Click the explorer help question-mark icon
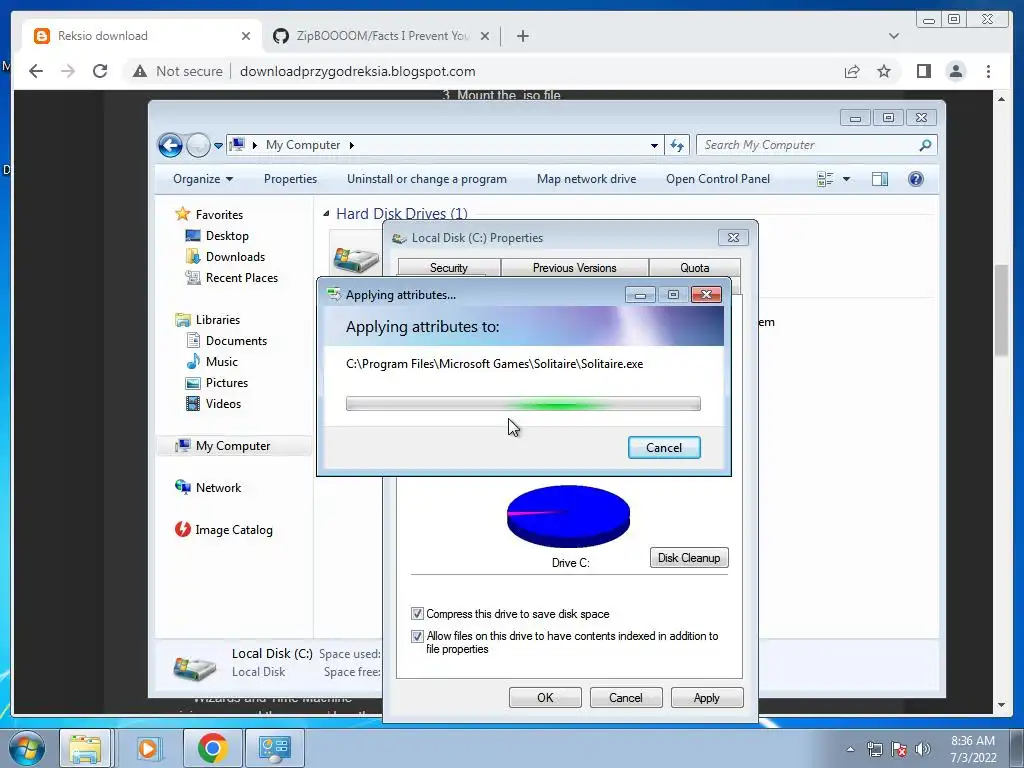This screenshot has width=1024, height=768. pyautogui.click(x=916, y=179)
